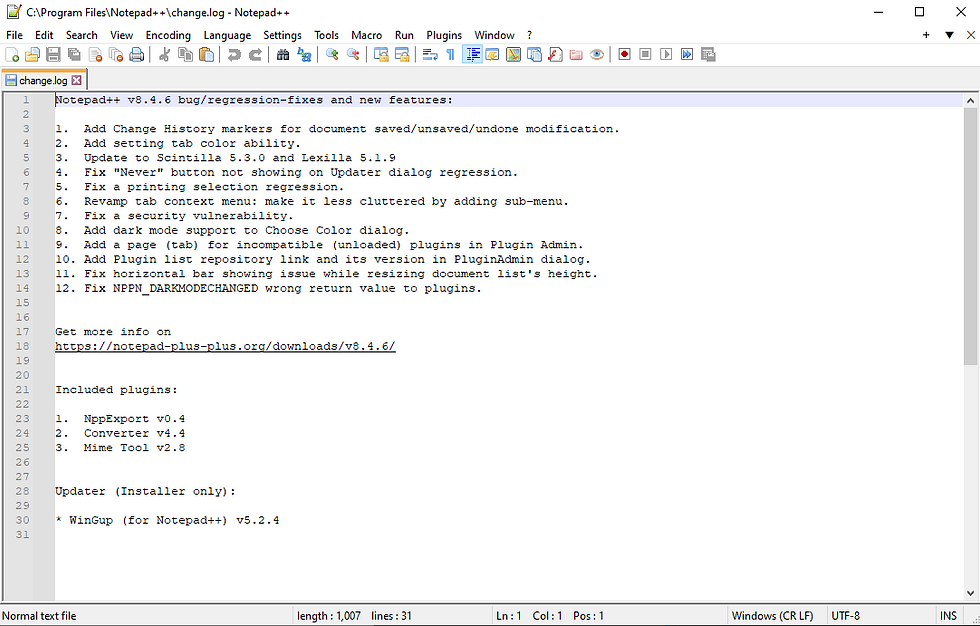
Task: Zoom out using magnifier minus icon
Action: point(353,55)
